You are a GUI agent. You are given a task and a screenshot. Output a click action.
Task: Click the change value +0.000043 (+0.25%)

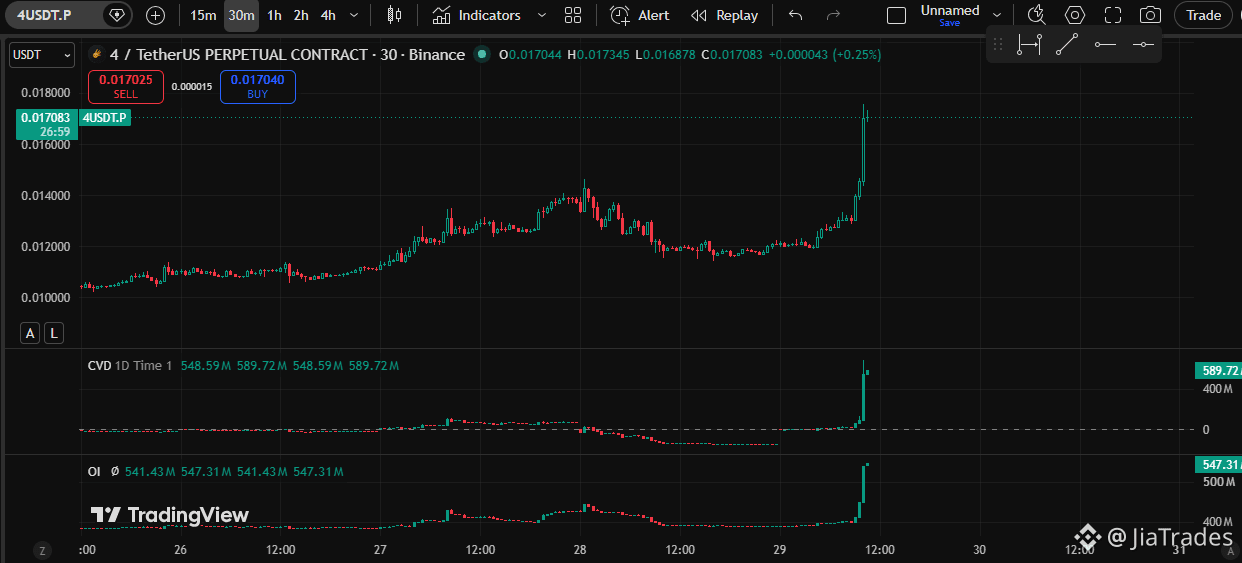click(x=825, y=55)
